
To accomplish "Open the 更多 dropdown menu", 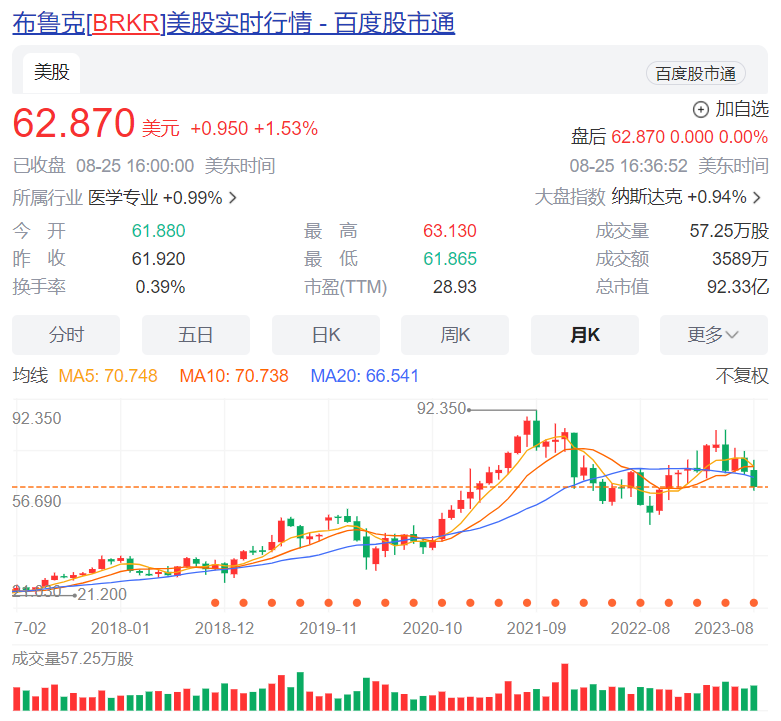I will click(x=714, y=335).
